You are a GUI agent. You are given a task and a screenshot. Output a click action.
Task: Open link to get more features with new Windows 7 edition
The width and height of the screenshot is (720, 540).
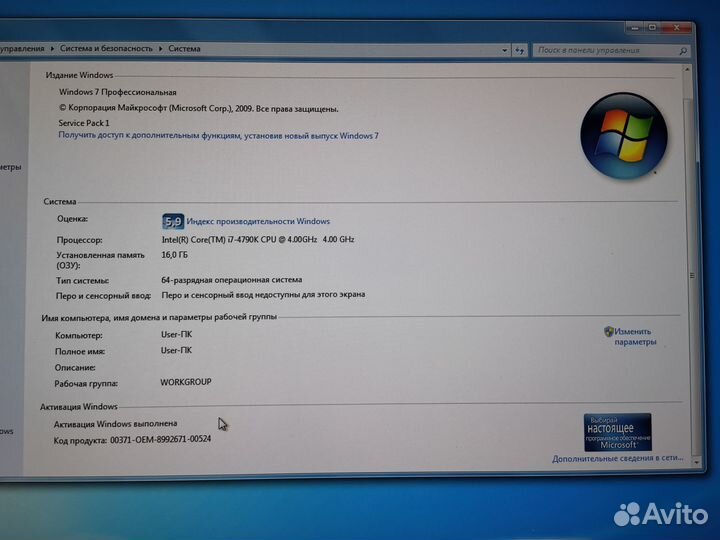click(x=219, y=135)
